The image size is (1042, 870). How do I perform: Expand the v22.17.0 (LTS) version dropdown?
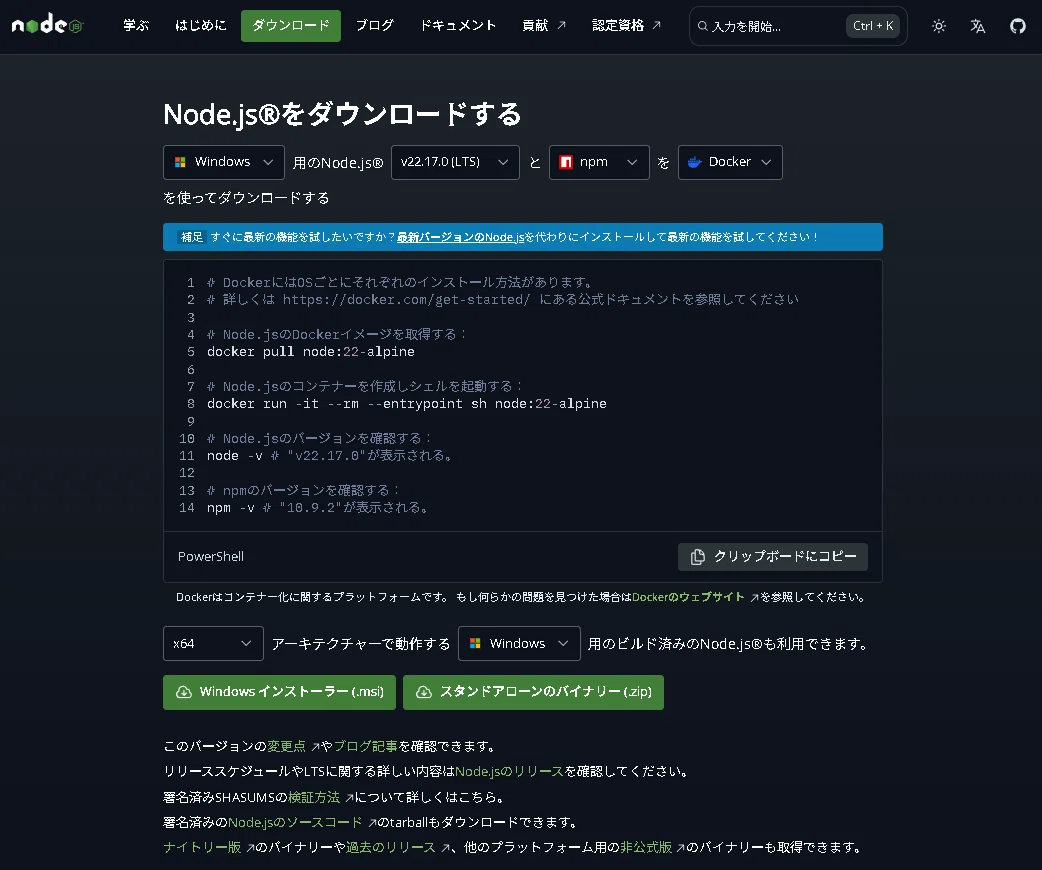pyautogui.click(x=455, y=162)
